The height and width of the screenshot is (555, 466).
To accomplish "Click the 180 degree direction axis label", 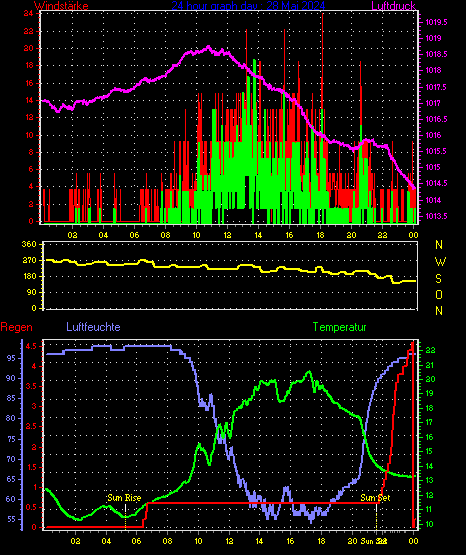I will point(29,276).
